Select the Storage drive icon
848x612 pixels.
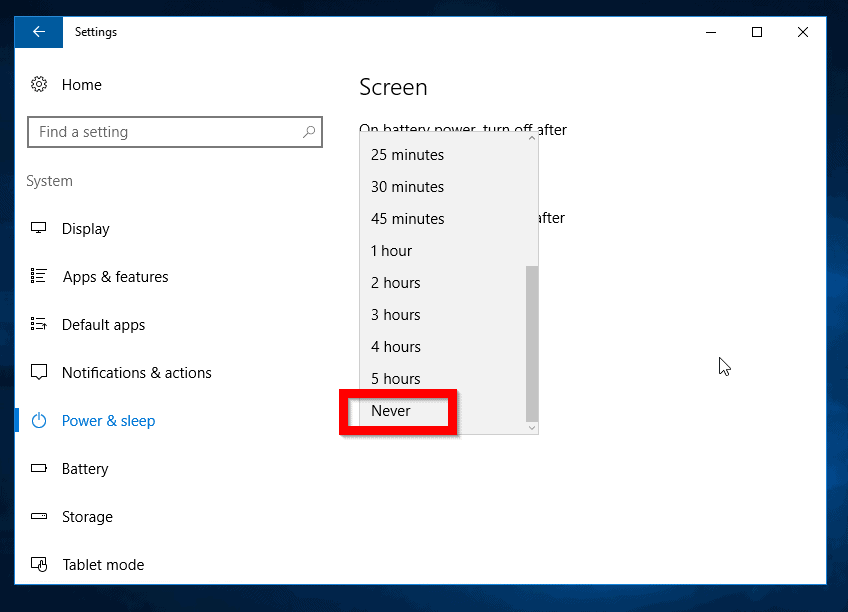point(38,516)
